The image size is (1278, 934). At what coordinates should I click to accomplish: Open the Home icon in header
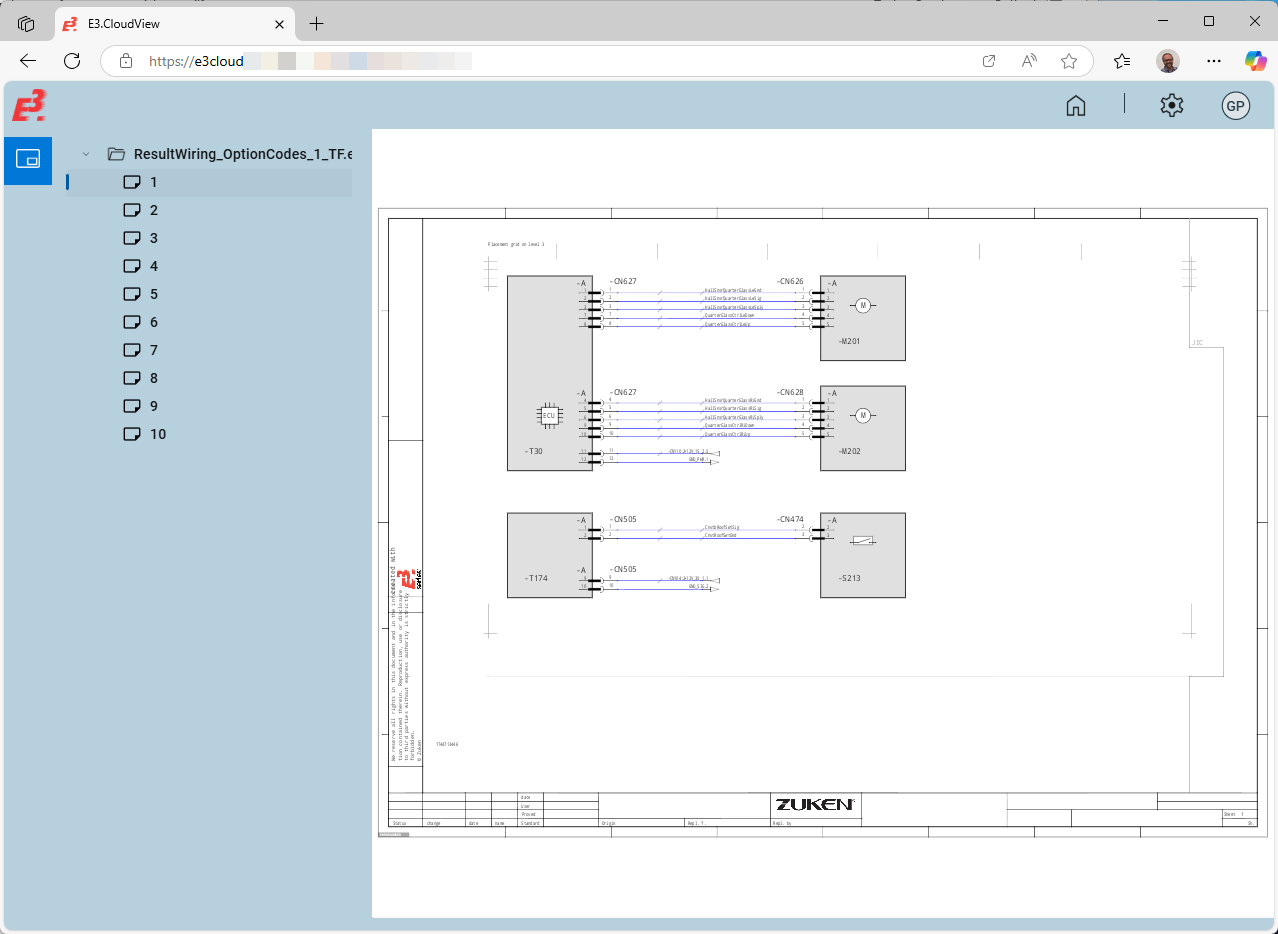tap(1076, 106)
